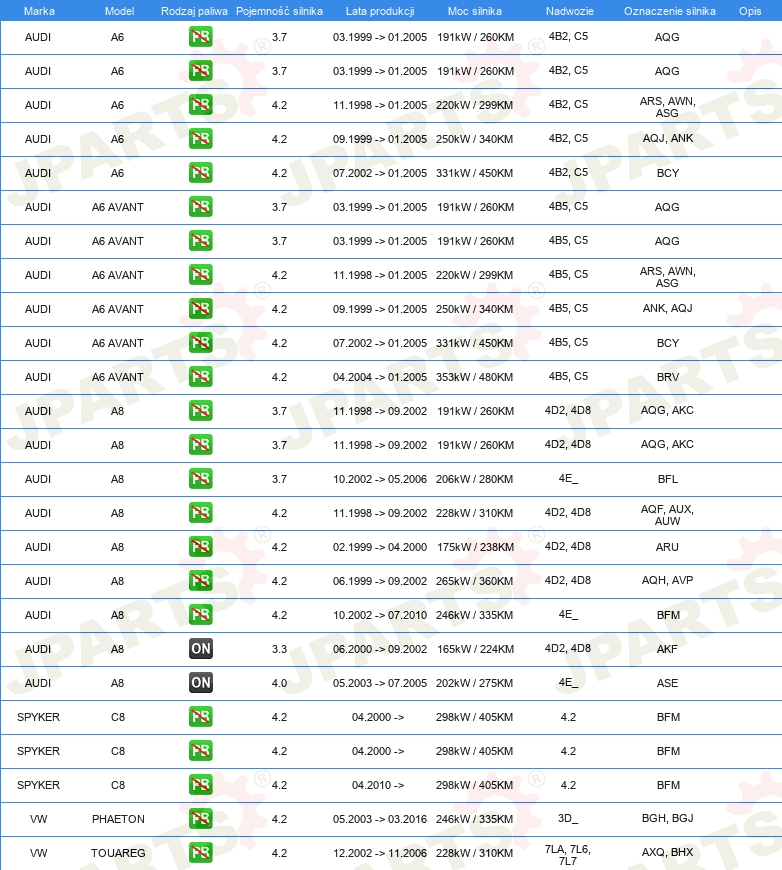This screenshot has width=782, height=870.
Task: Click the Marka column header
Action: click(x=39, y=11)
